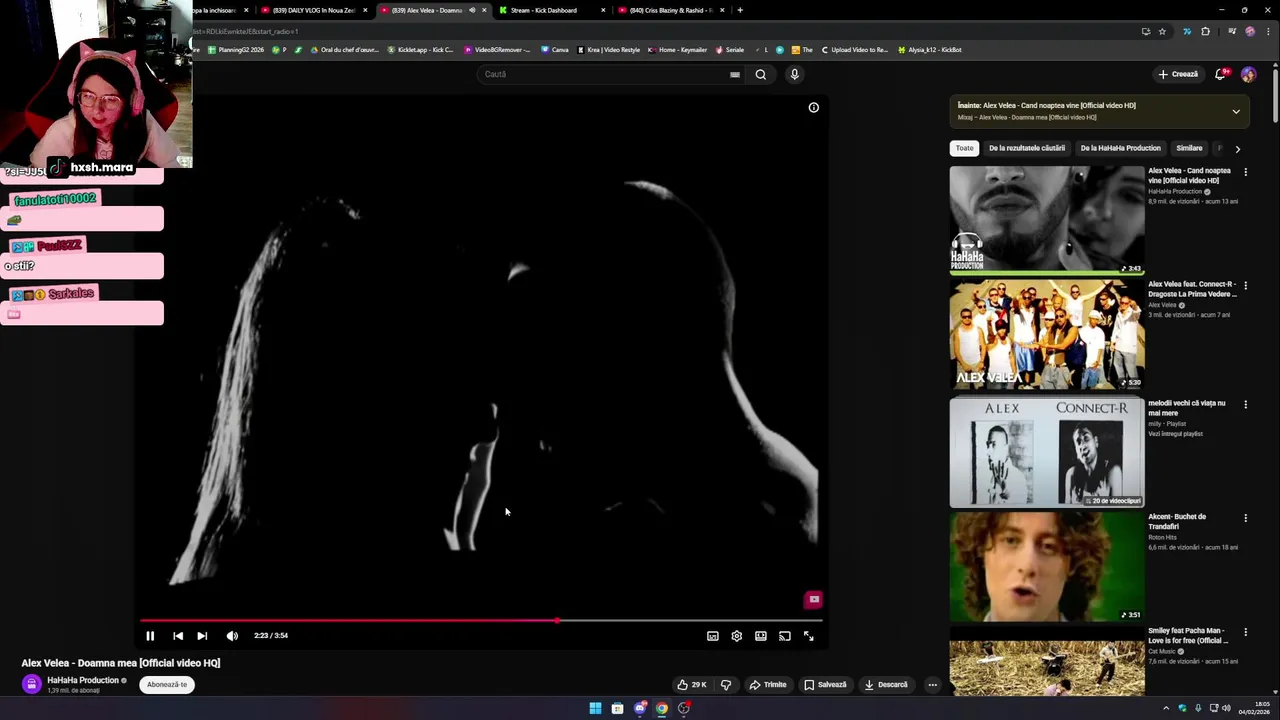Screen dimensions: 1280x720
Task: Mute the video with the player volume icon
Action: [x=232, y=636]
